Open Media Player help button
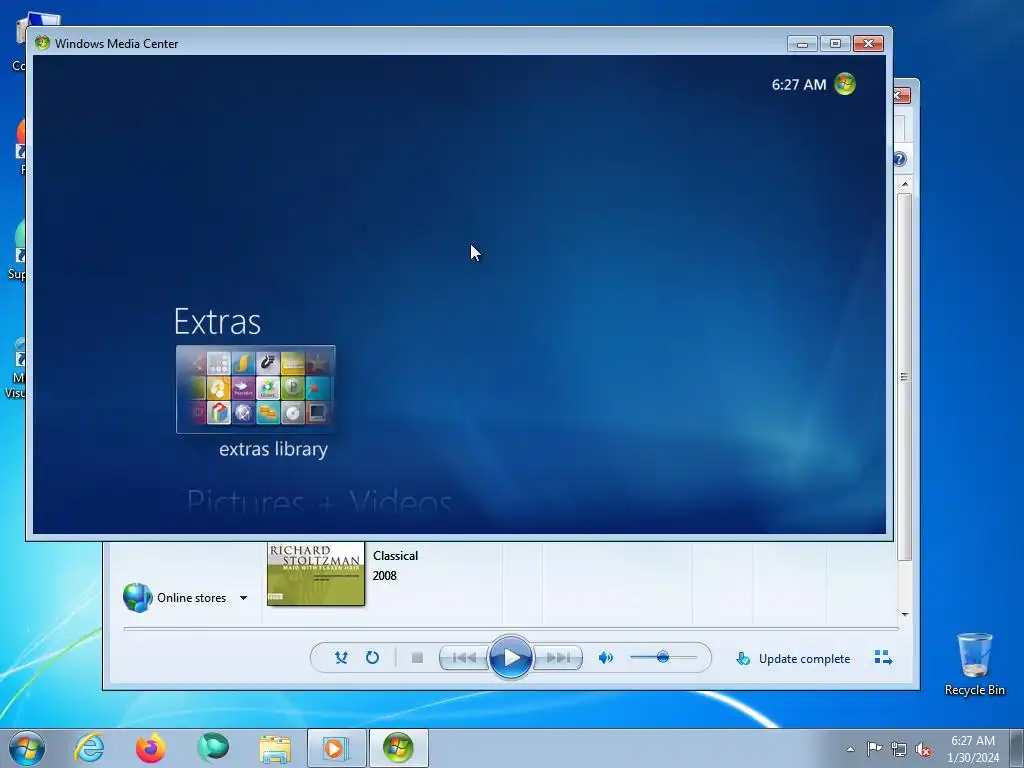 point(900,159)
